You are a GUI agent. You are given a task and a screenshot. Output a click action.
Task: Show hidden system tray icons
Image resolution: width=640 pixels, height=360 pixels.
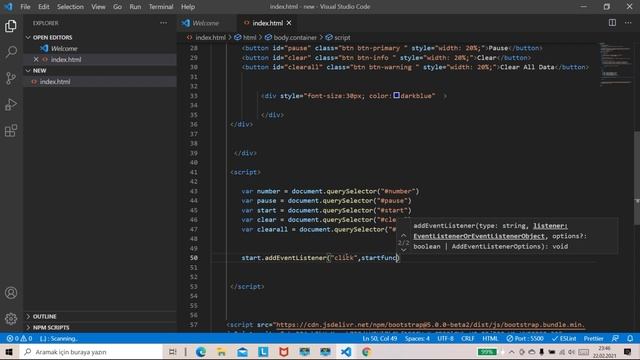511,352
